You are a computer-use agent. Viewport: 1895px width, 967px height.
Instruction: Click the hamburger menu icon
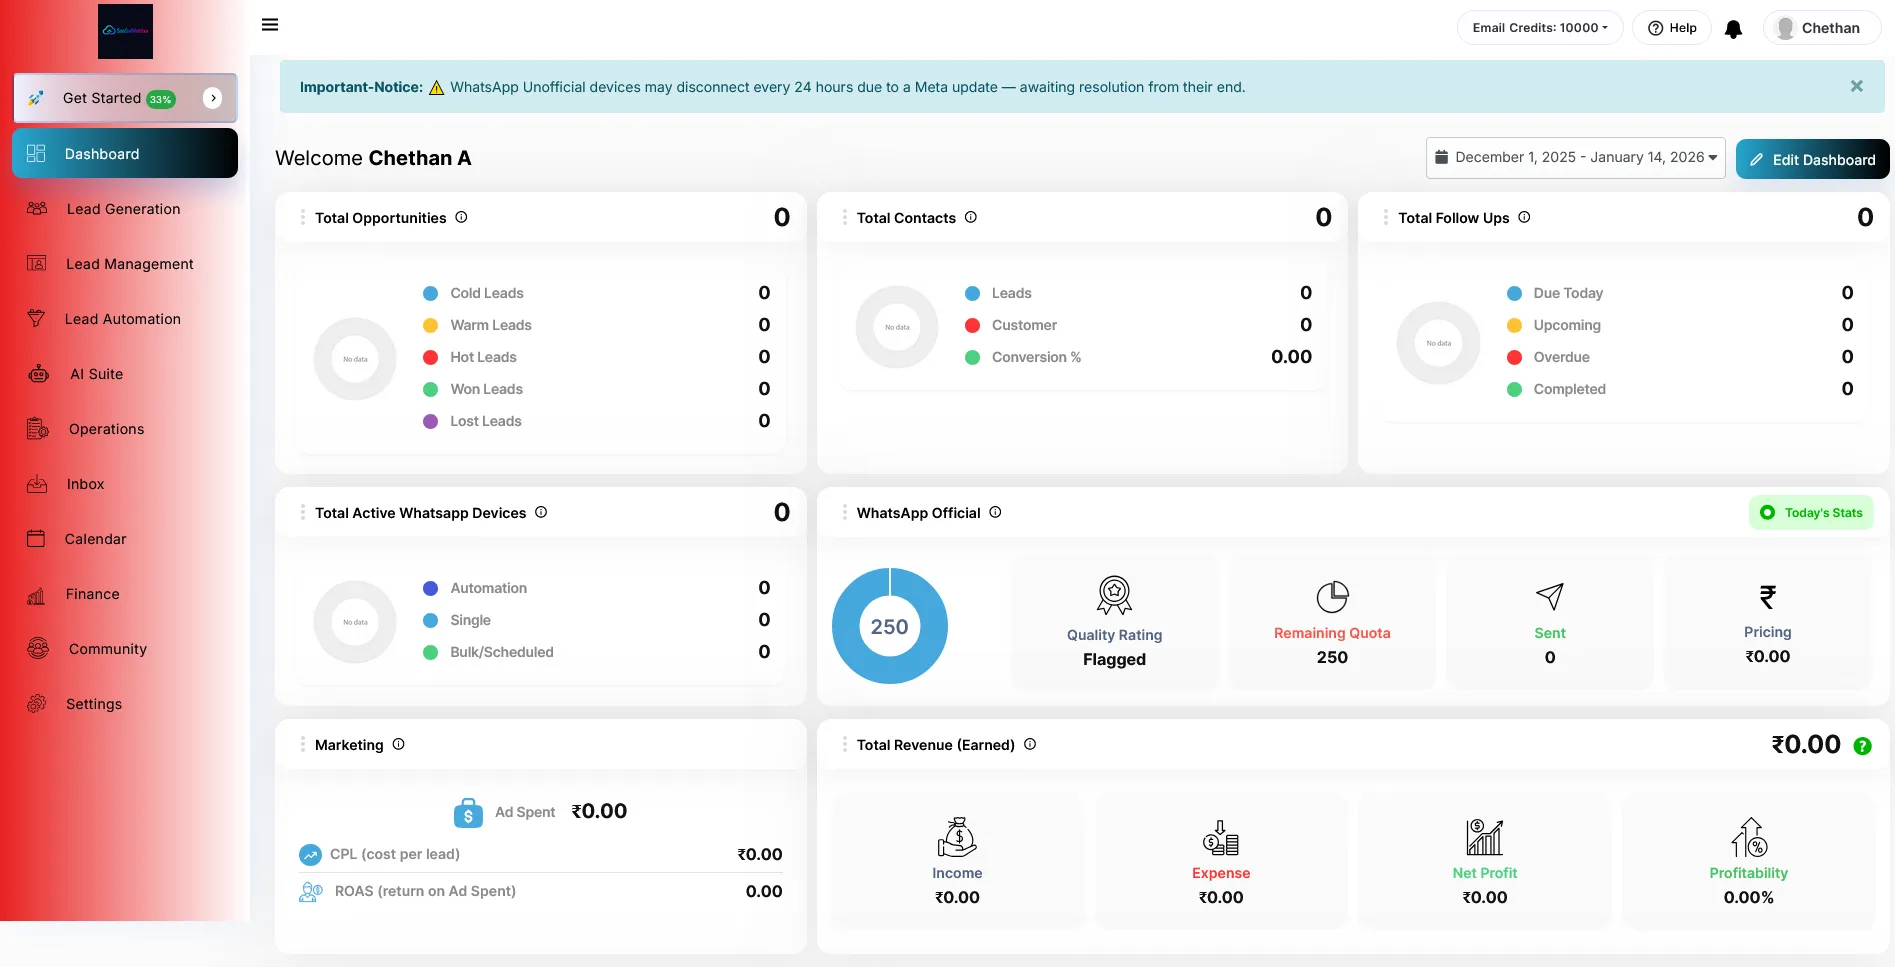[x=270, y=25]
